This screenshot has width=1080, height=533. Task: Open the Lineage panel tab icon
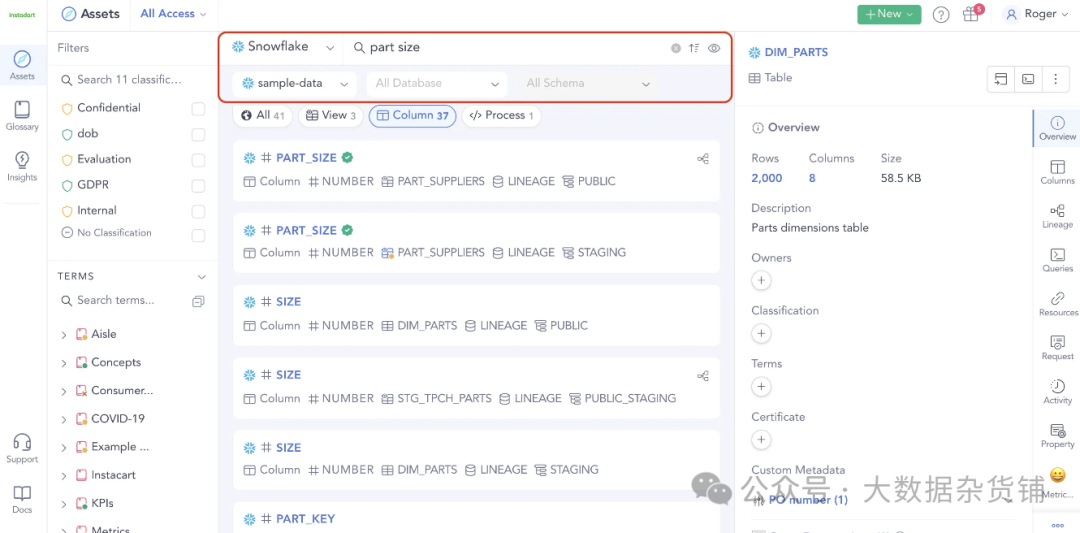click(x=1057, y=216)
